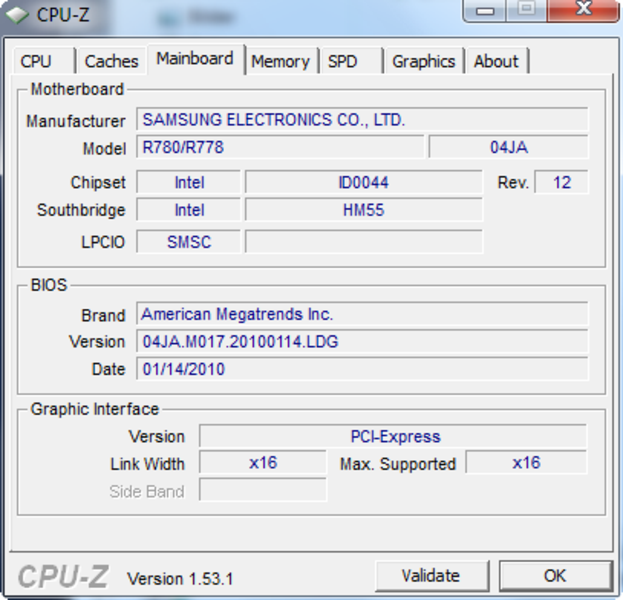623x600 pixels.
Task: Click the Chipset vendor field showing Intel
Action: (189, 182)
